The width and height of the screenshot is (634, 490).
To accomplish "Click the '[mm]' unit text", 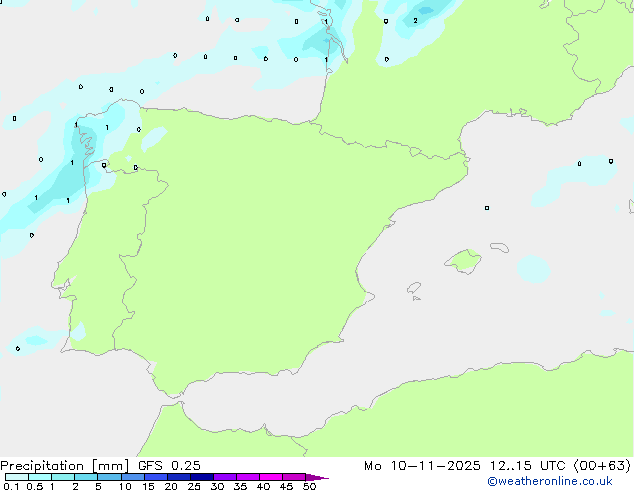I will coord(111,466).
